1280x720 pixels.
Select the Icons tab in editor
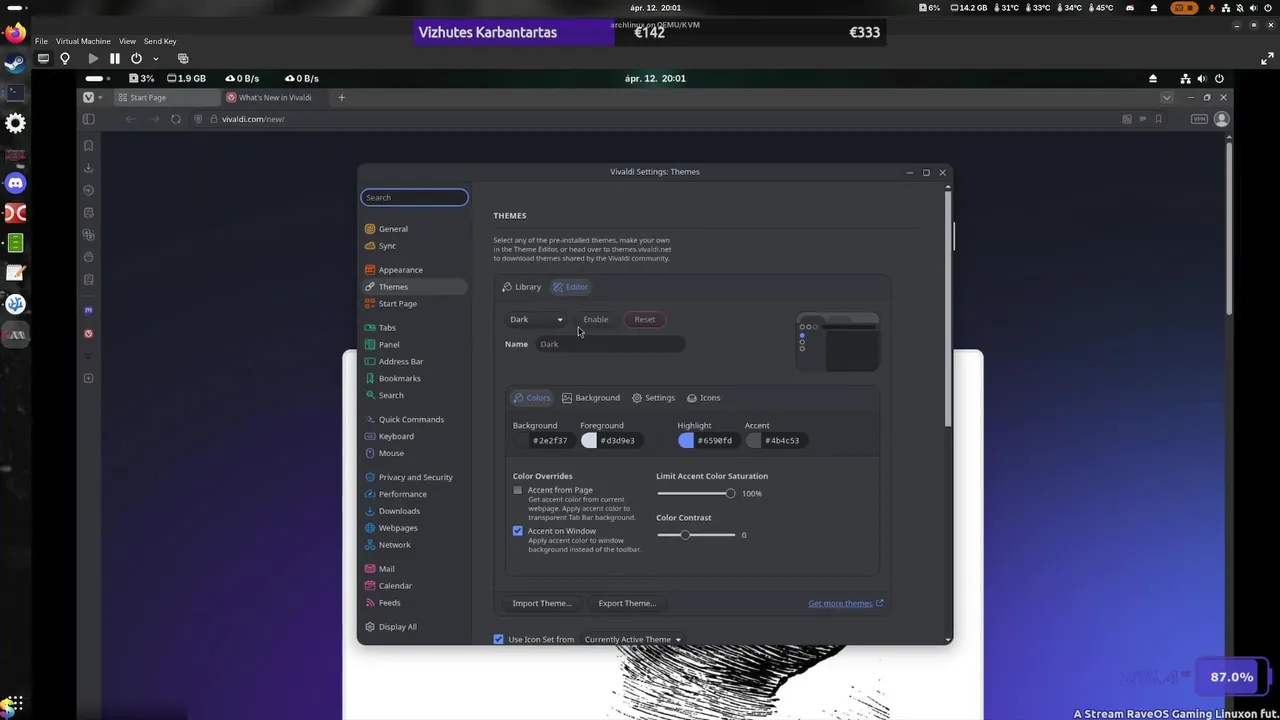click(703, 398)
